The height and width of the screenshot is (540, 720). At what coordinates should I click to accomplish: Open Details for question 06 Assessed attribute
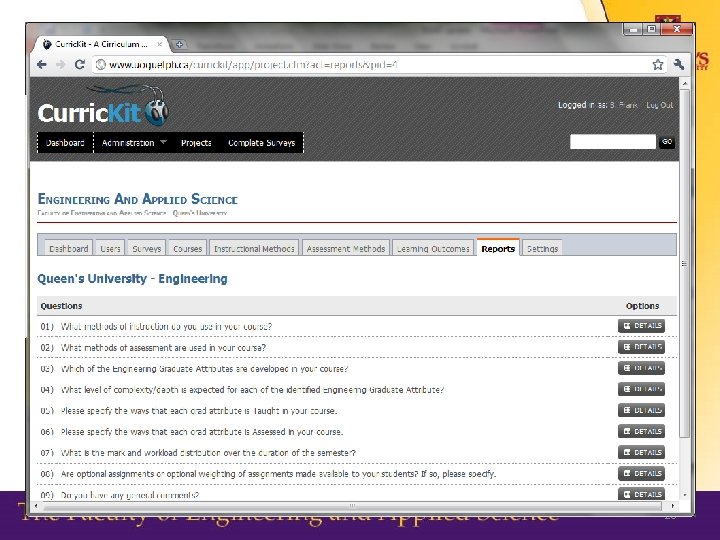tap(641, 432)
